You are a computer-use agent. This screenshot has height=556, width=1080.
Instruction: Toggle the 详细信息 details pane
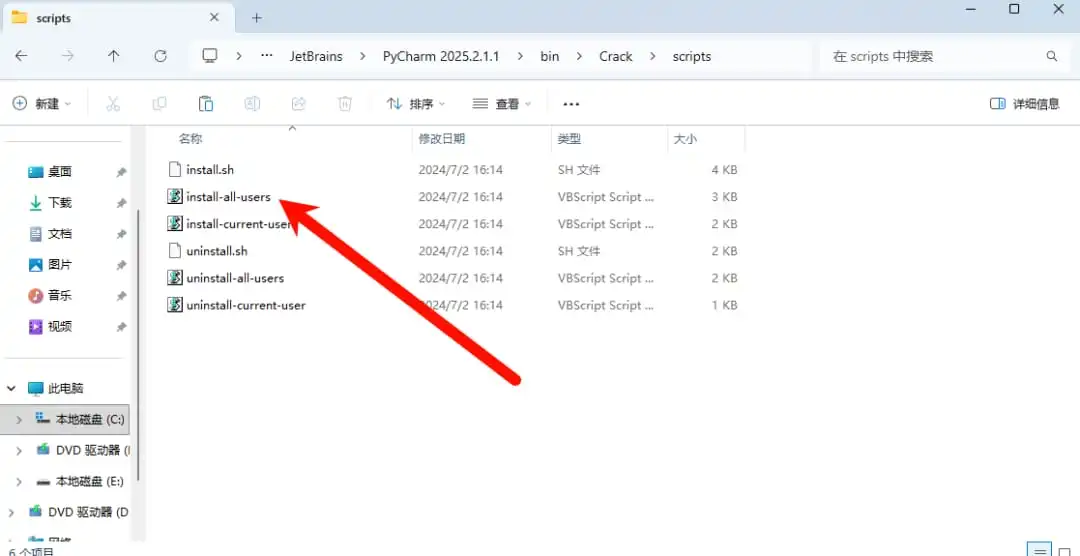[x=1024, y=104]
